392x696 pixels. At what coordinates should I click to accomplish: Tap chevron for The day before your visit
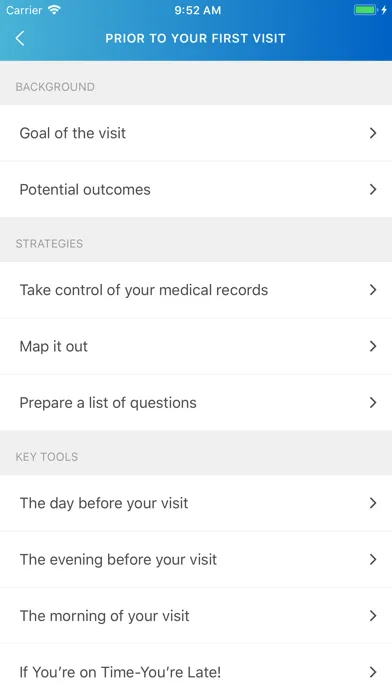373,503
